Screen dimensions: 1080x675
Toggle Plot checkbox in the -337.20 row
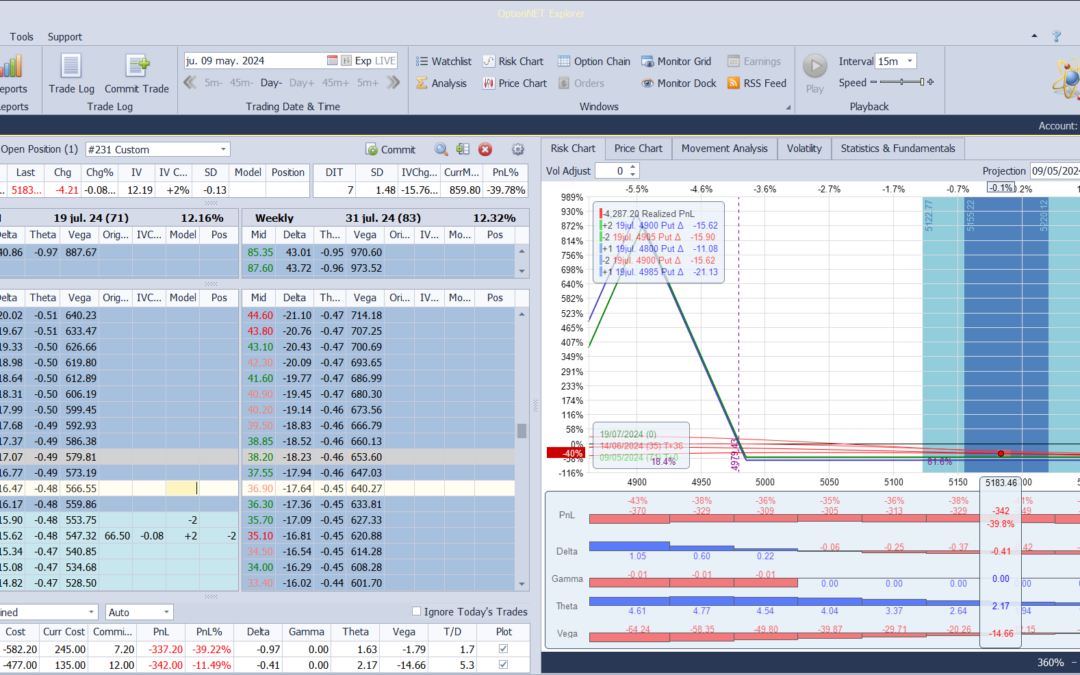pyautogui.click(x=503, y=649)
